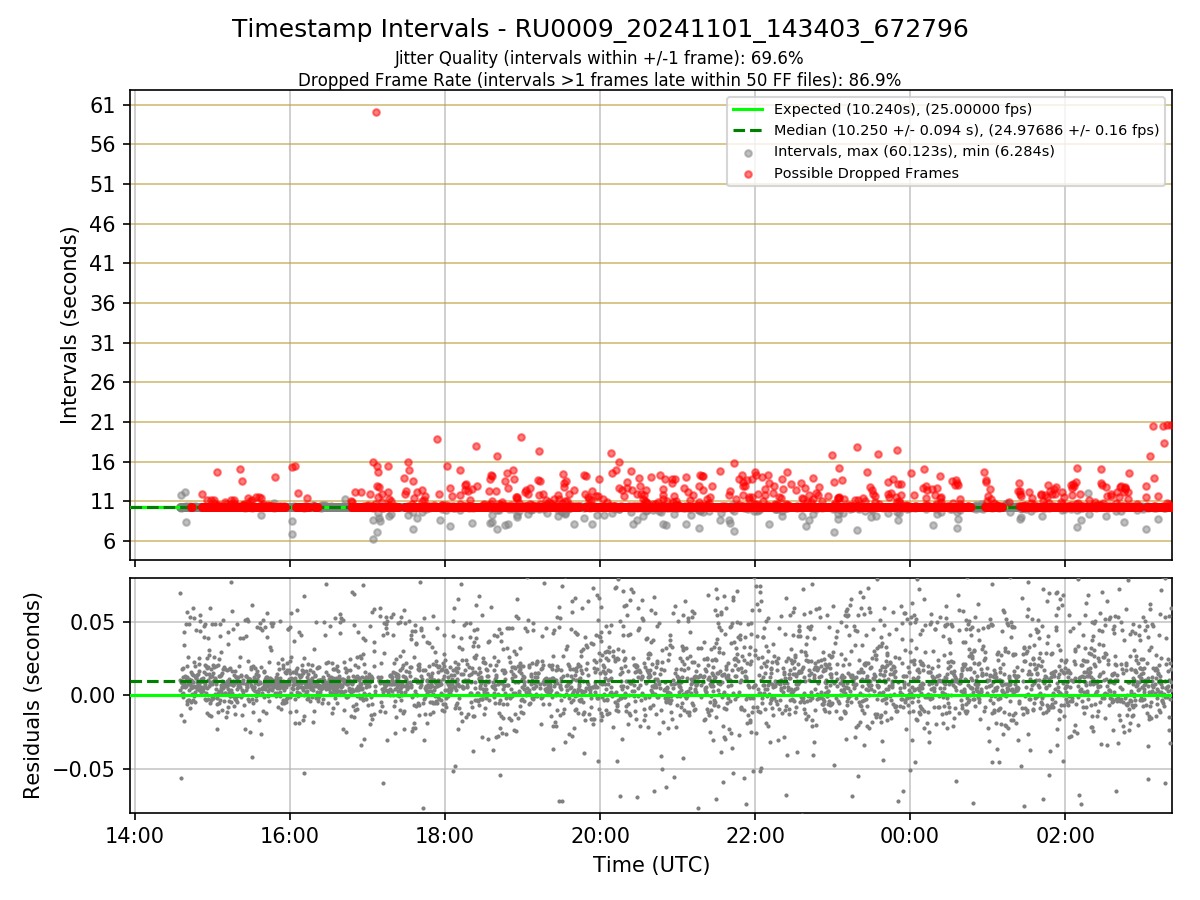
Task: Click the plot title Timestamp Intervals - RU0009_20241101_143403_672796
Action: (600, 28)
